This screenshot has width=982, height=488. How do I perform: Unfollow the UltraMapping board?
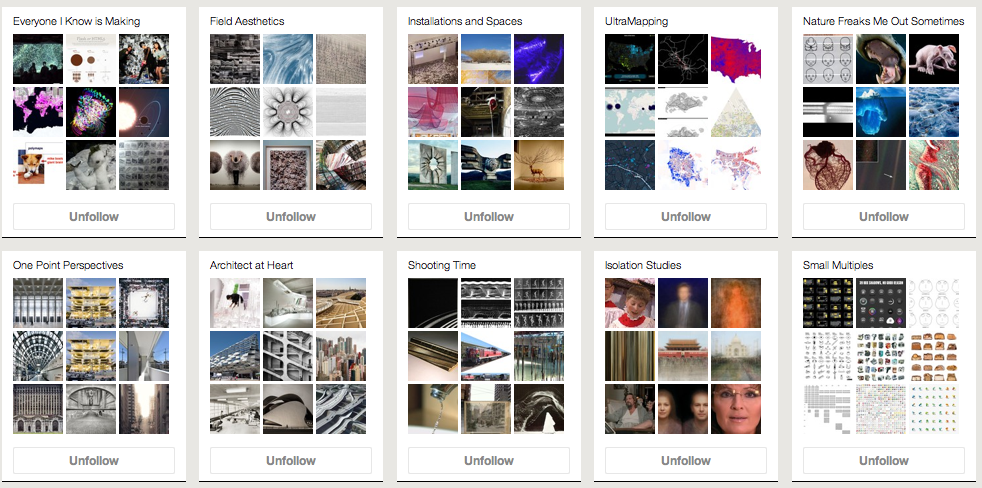[686, 217]
